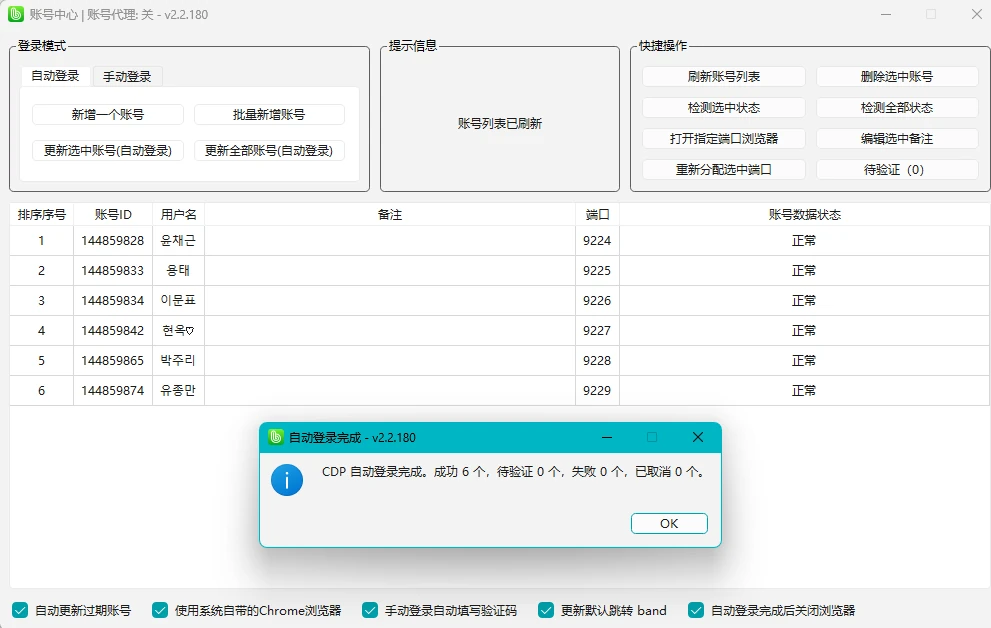Select account ID 144859828
Viewport: 991px width, 628px height.
112,241
